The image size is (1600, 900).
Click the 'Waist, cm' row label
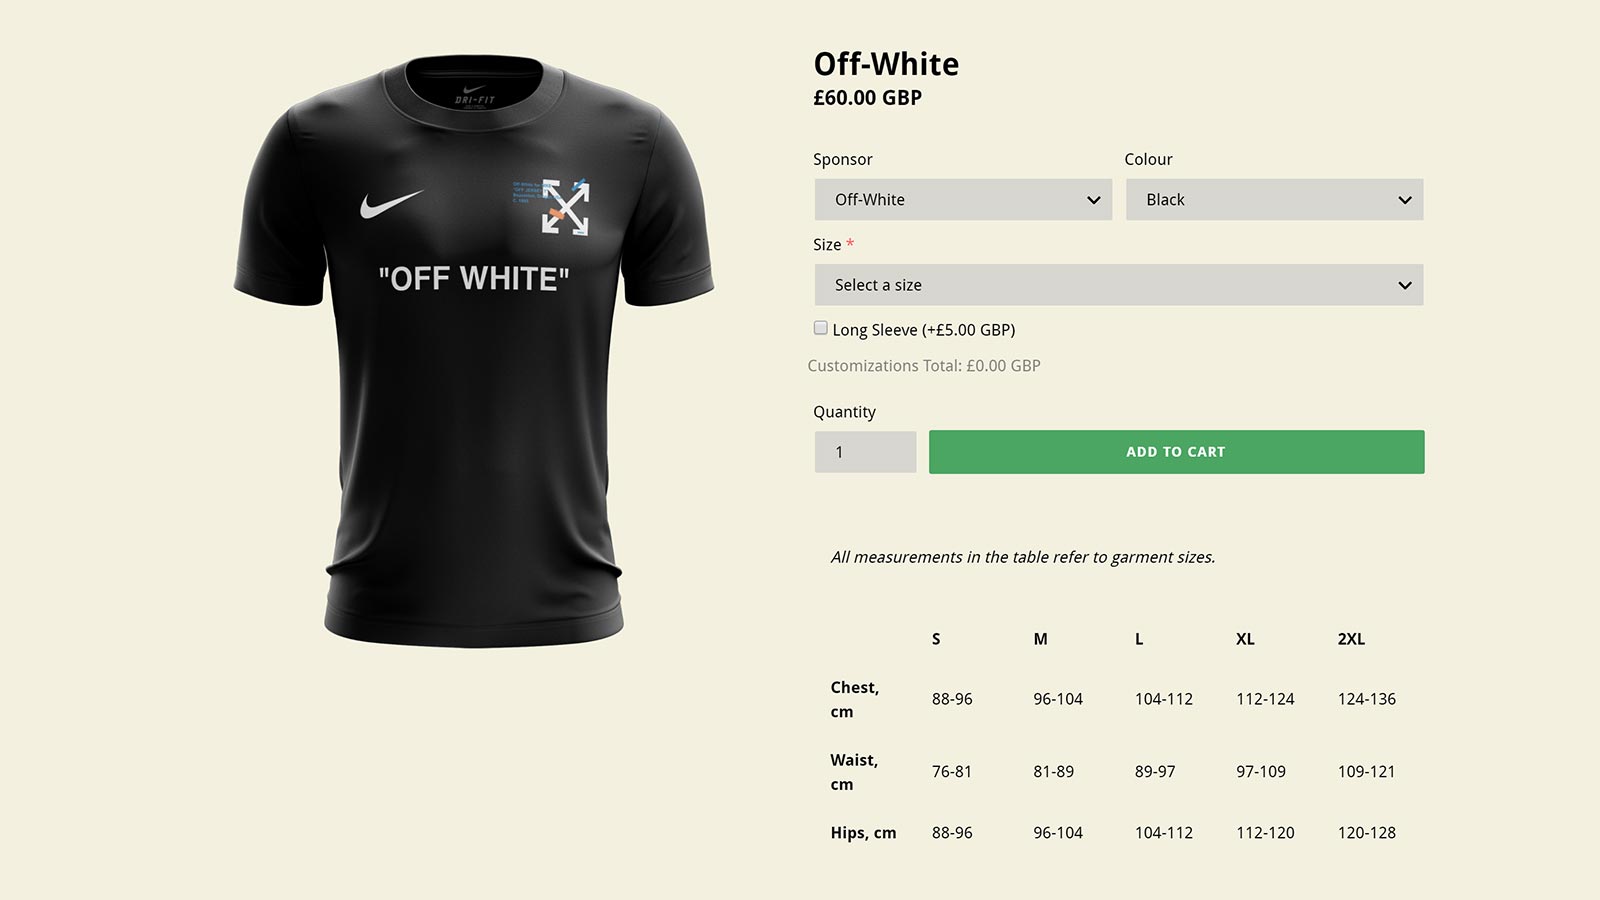854,772
